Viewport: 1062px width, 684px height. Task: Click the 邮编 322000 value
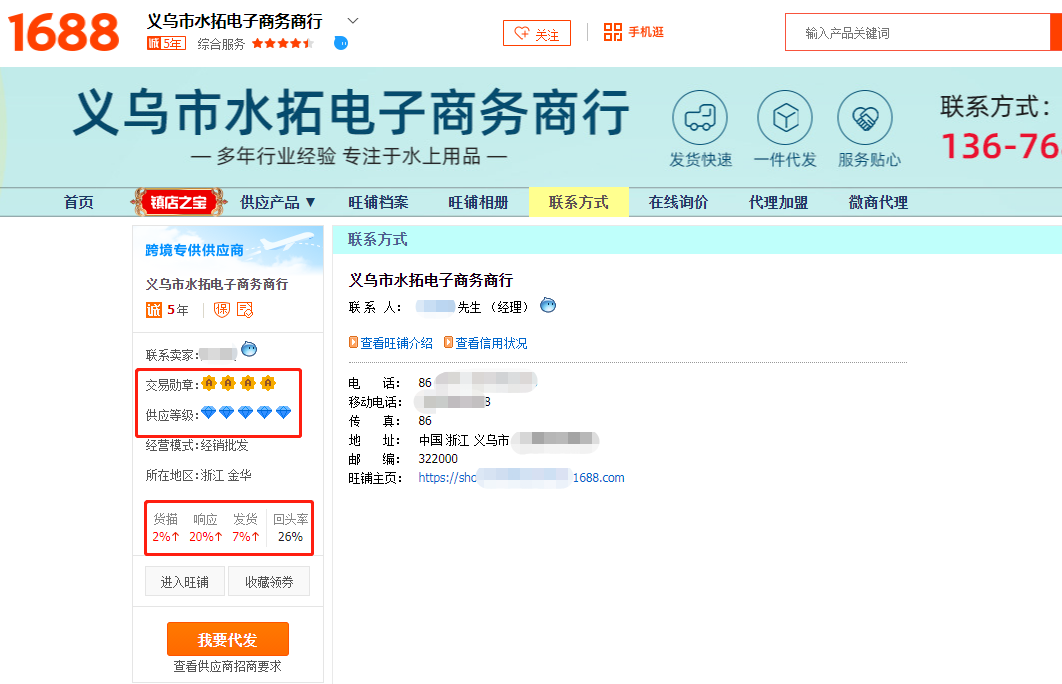pos(438,459)
